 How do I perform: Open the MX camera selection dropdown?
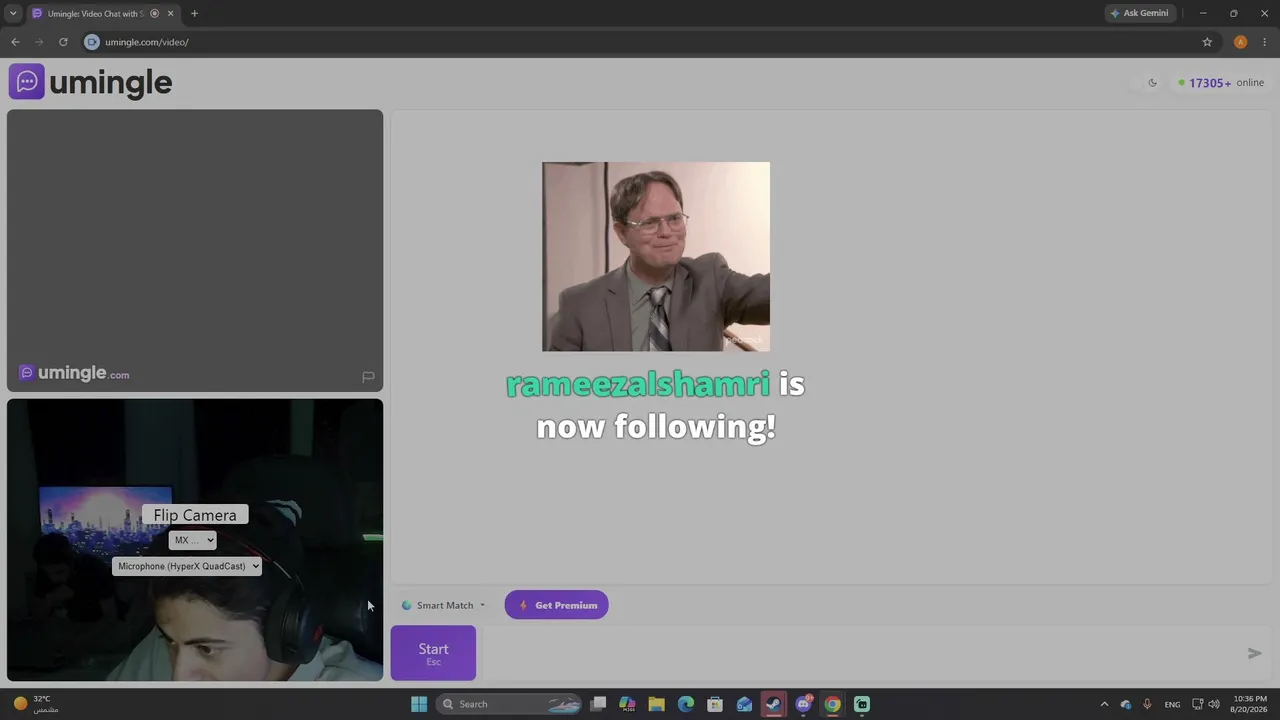(192, 540)
